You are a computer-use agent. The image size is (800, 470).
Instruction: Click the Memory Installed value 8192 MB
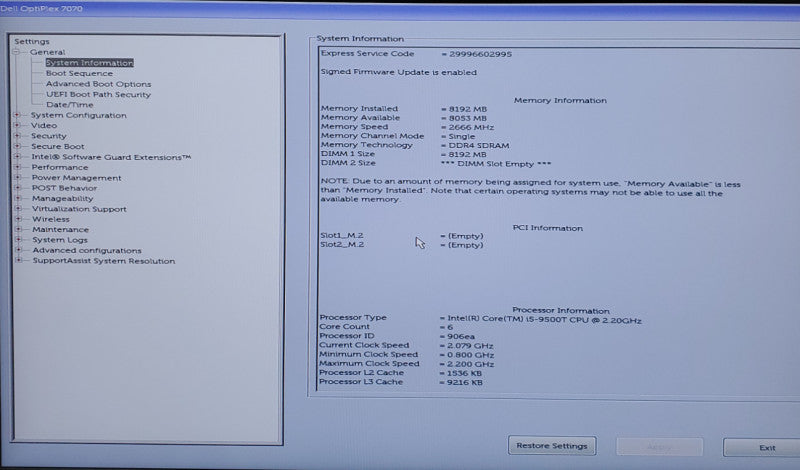468,109
